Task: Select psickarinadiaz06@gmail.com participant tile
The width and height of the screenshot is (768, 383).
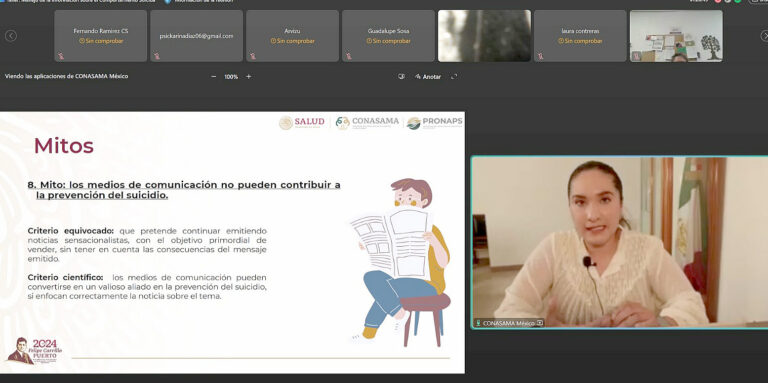Action: click(196, 36)
